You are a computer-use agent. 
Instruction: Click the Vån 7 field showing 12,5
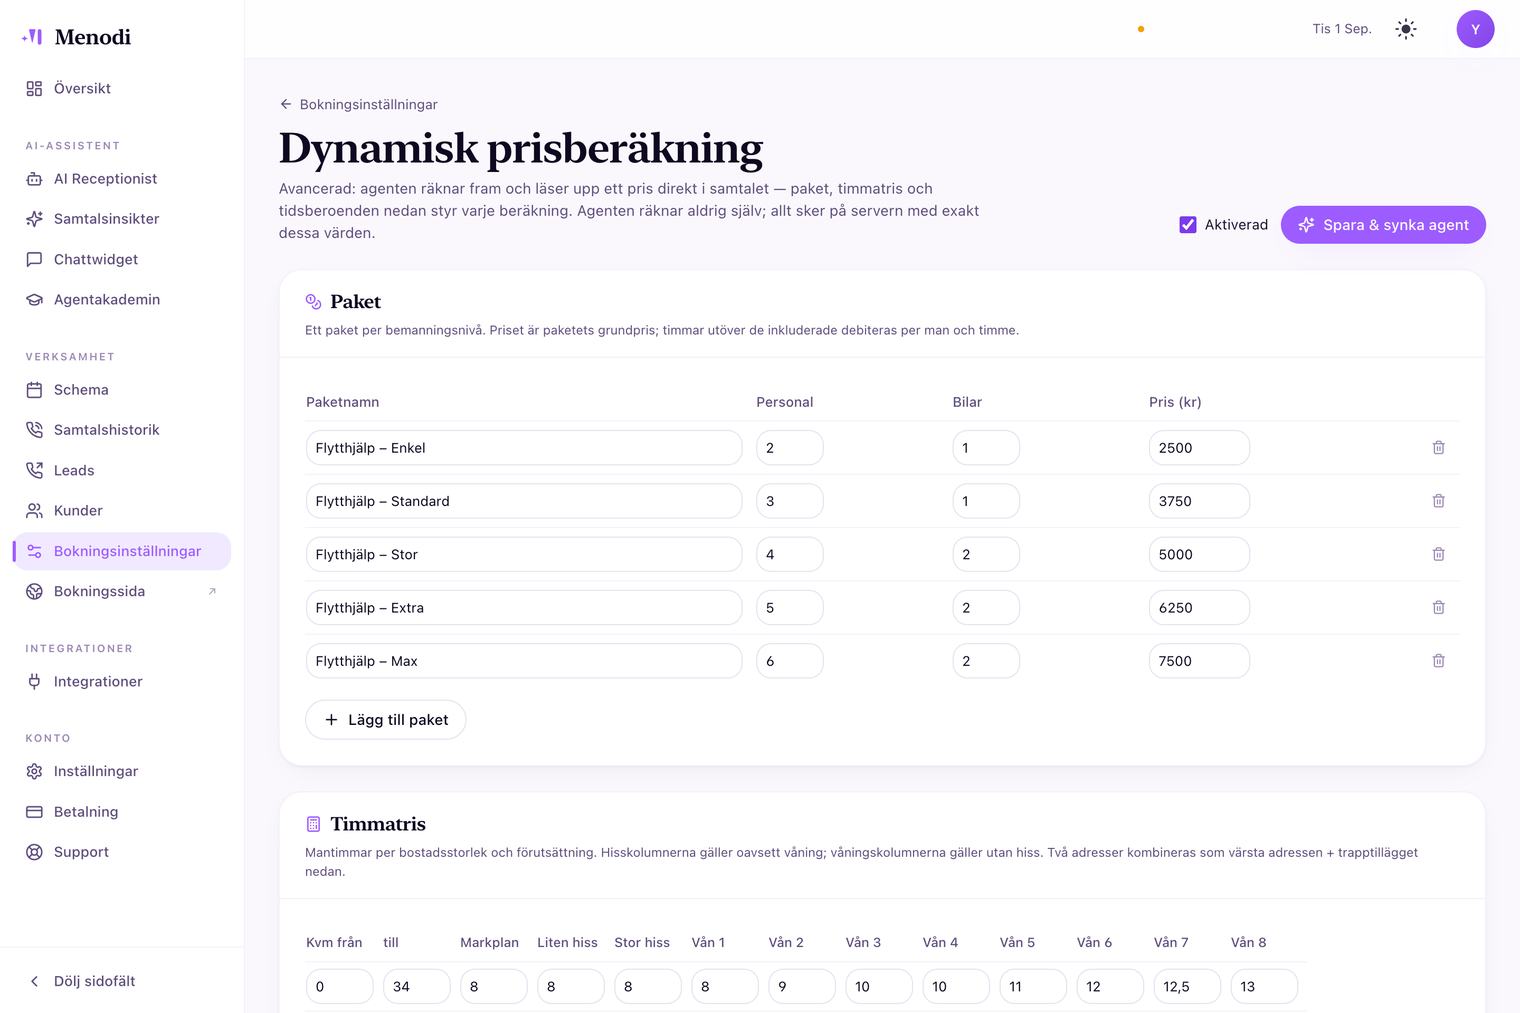click(x=1187, y=986)
